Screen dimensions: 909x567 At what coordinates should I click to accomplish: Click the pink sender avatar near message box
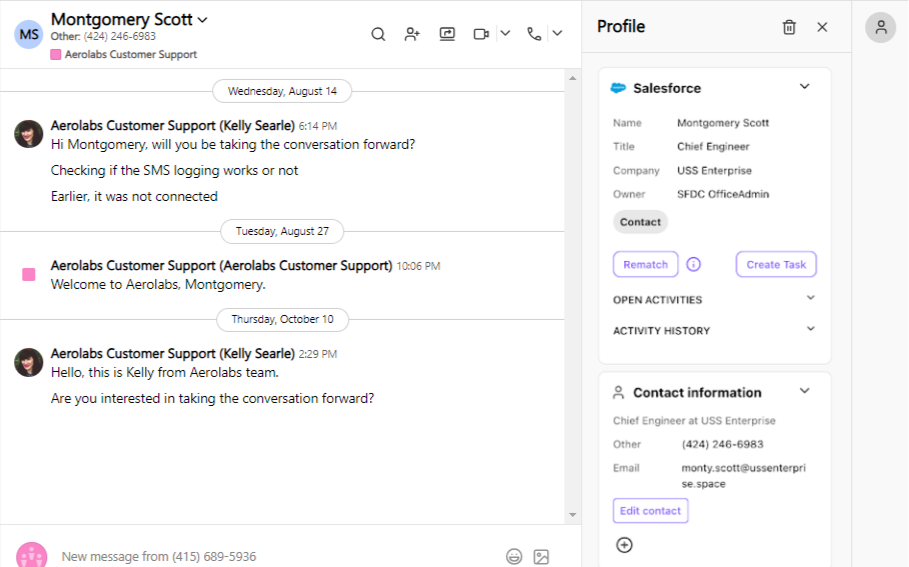pos(31,555)
